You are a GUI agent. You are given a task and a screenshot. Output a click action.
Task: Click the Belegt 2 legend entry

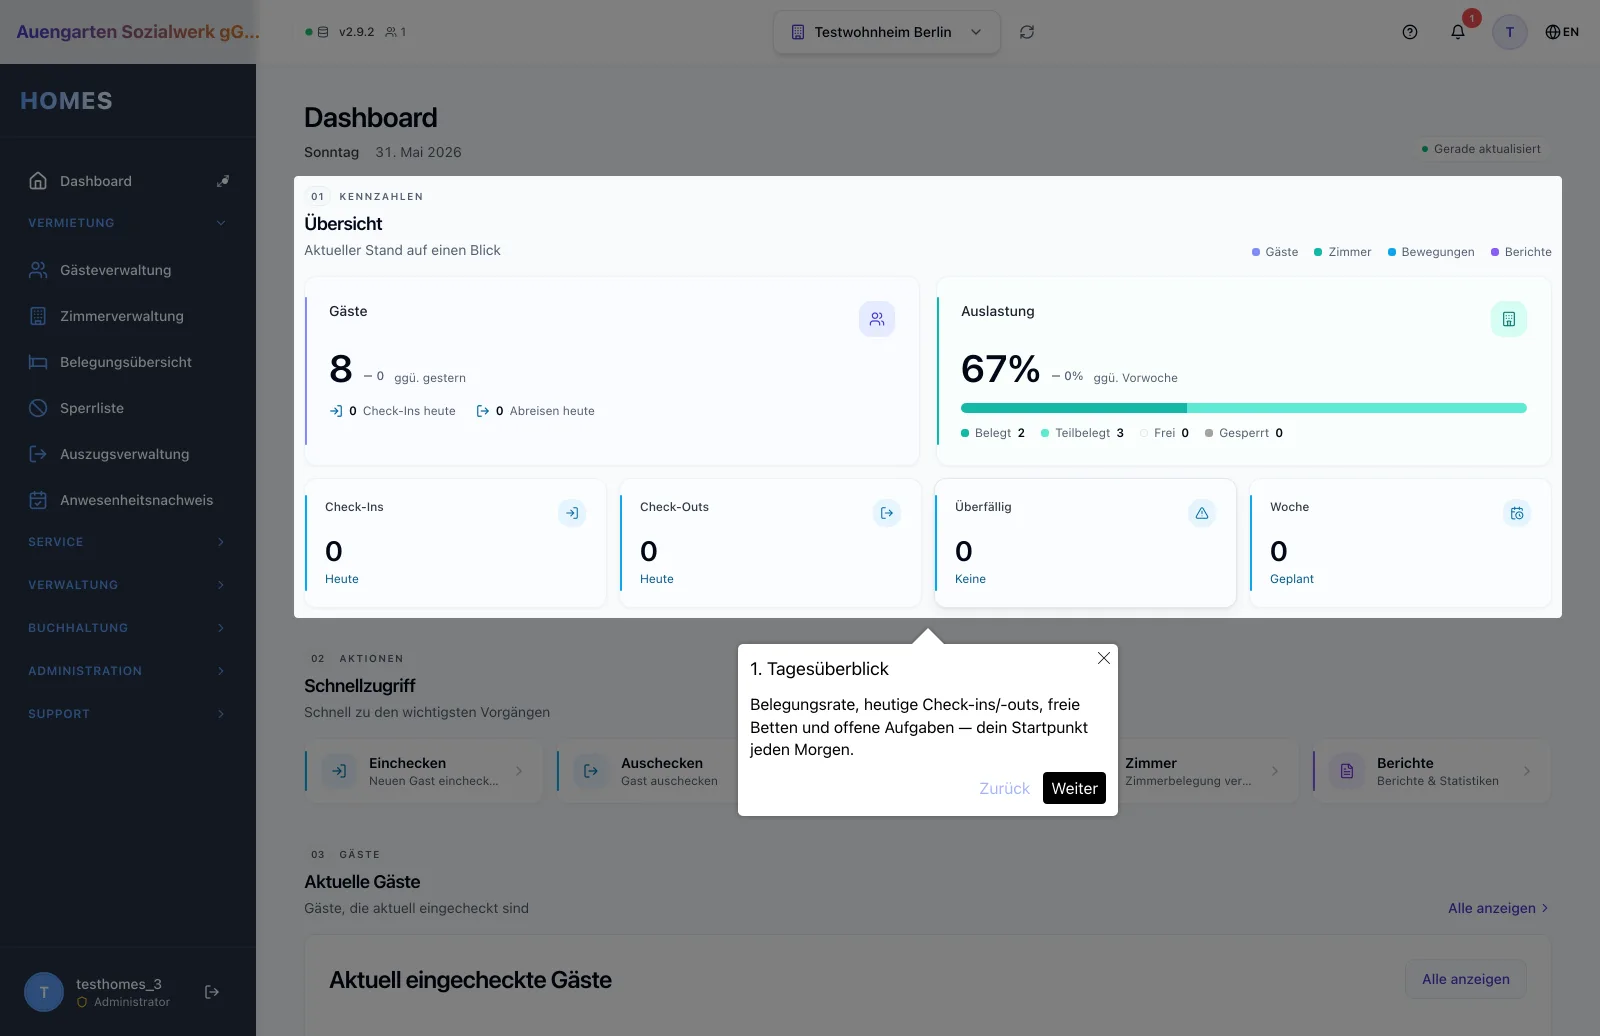click(993, 433)
